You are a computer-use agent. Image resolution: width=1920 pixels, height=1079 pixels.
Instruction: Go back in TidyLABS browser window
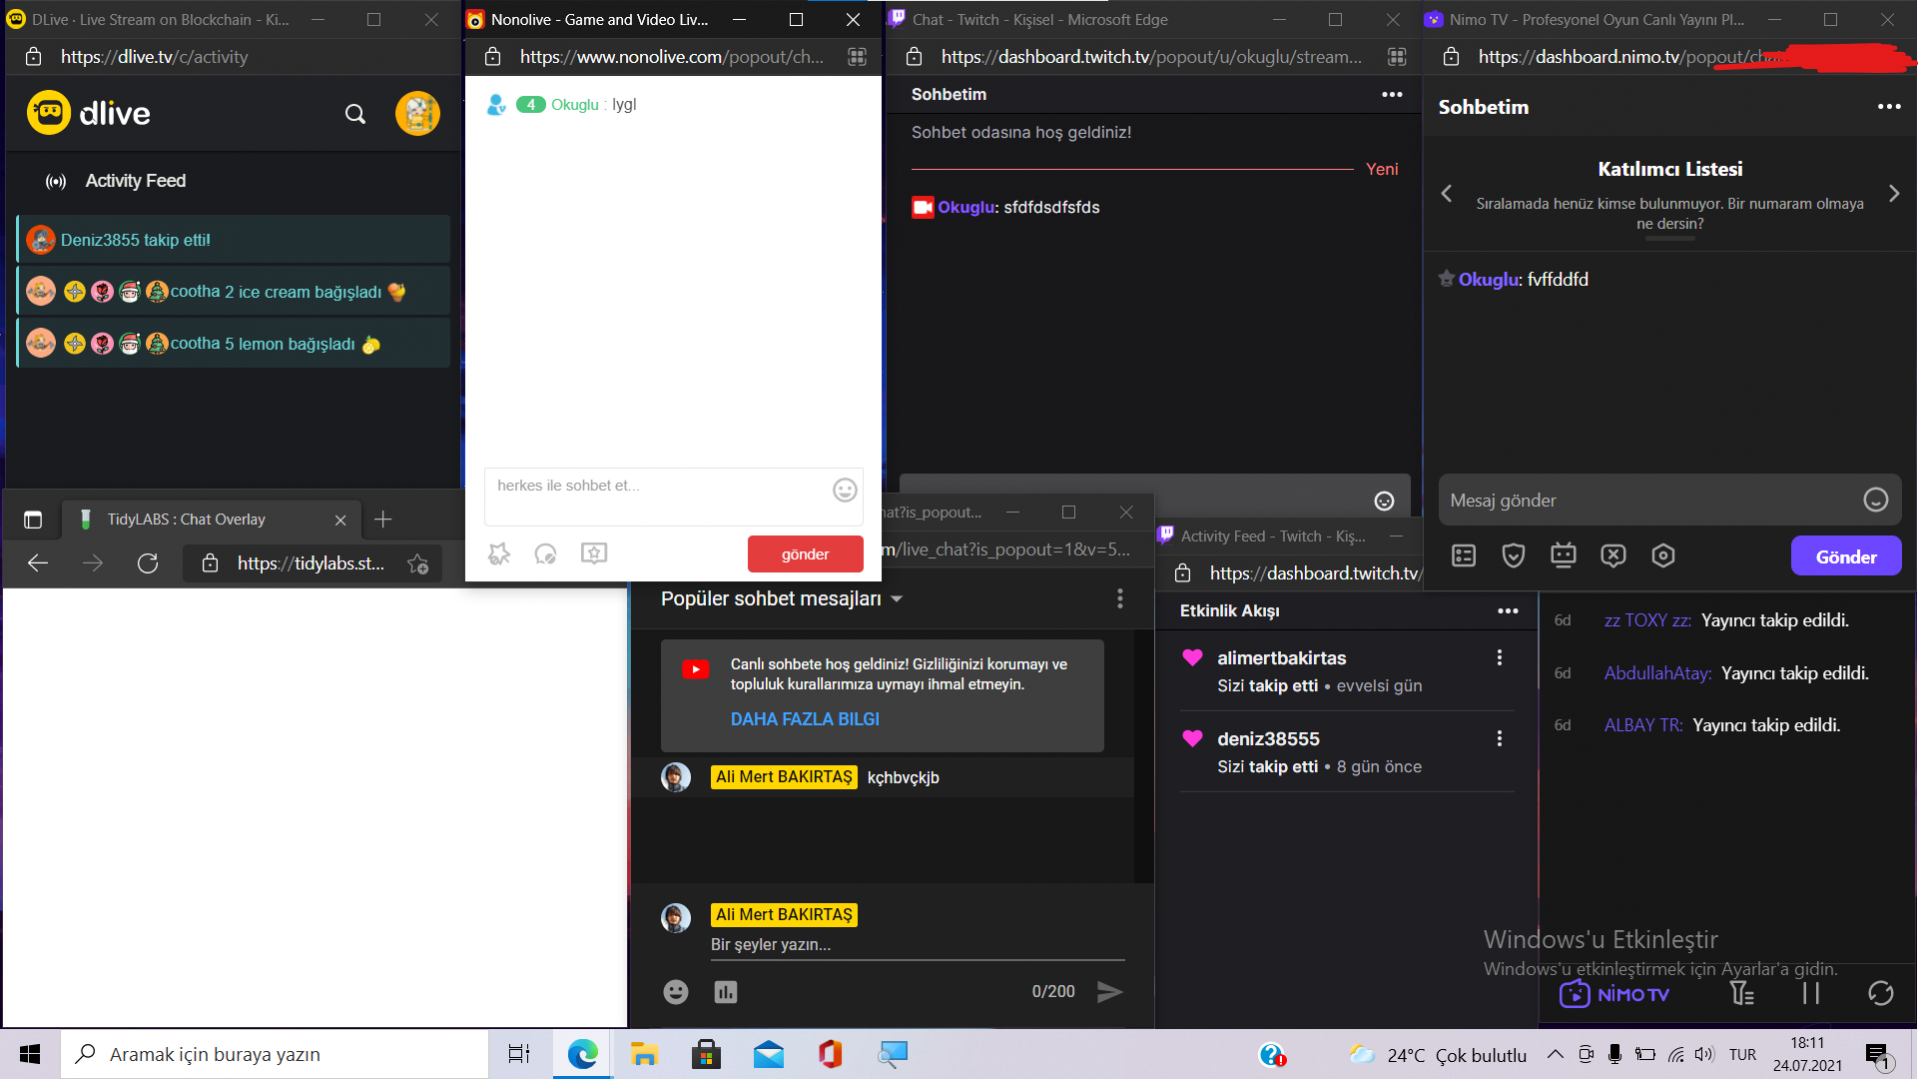coord(38,563)
